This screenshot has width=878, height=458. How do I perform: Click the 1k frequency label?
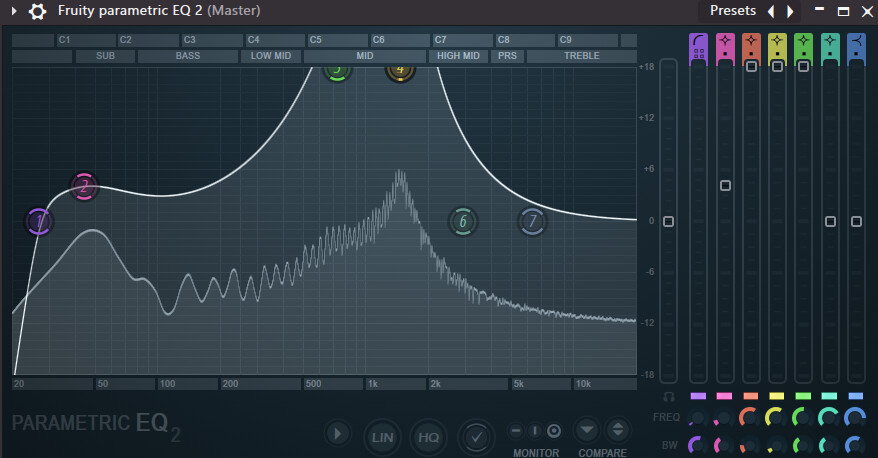pos(373,384)
